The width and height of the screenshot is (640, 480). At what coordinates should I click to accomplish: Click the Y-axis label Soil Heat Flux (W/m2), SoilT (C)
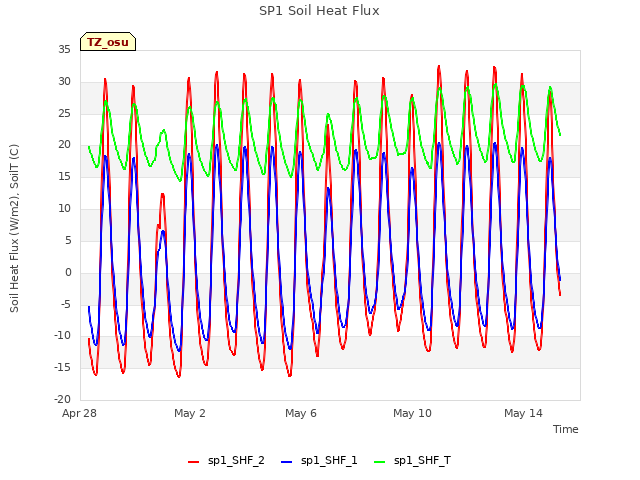pyautogui.click(x=14, y=228)
